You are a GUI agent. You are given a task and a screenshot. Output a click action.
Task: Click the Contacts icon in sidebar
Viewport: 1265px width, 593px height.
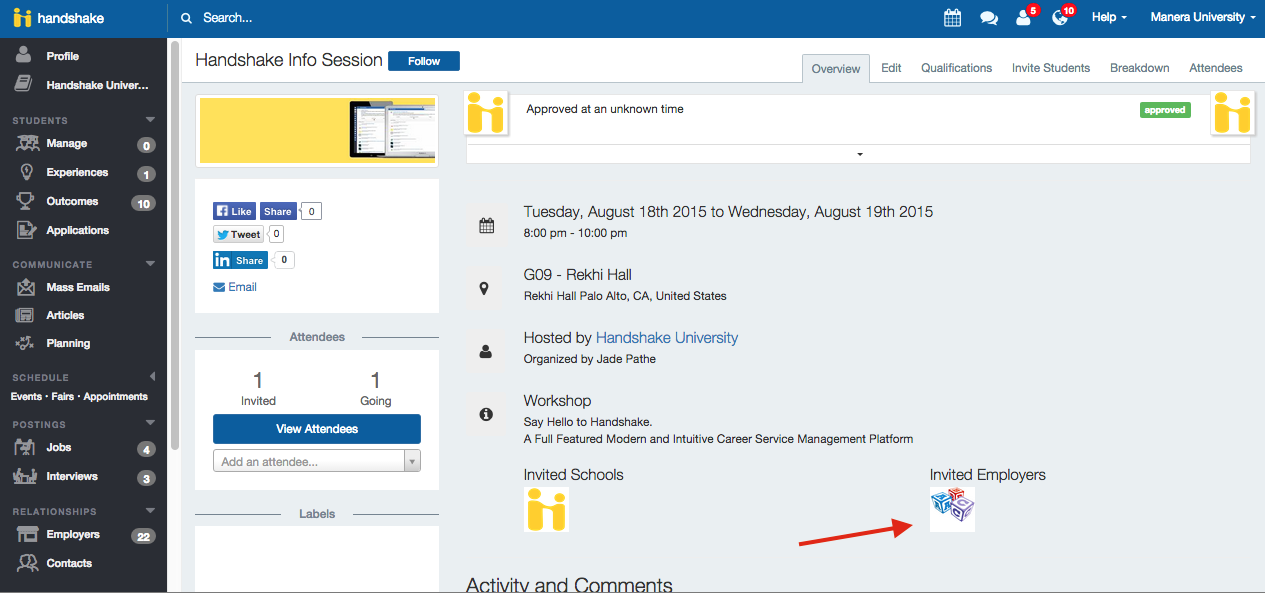[x=27, y=563]
